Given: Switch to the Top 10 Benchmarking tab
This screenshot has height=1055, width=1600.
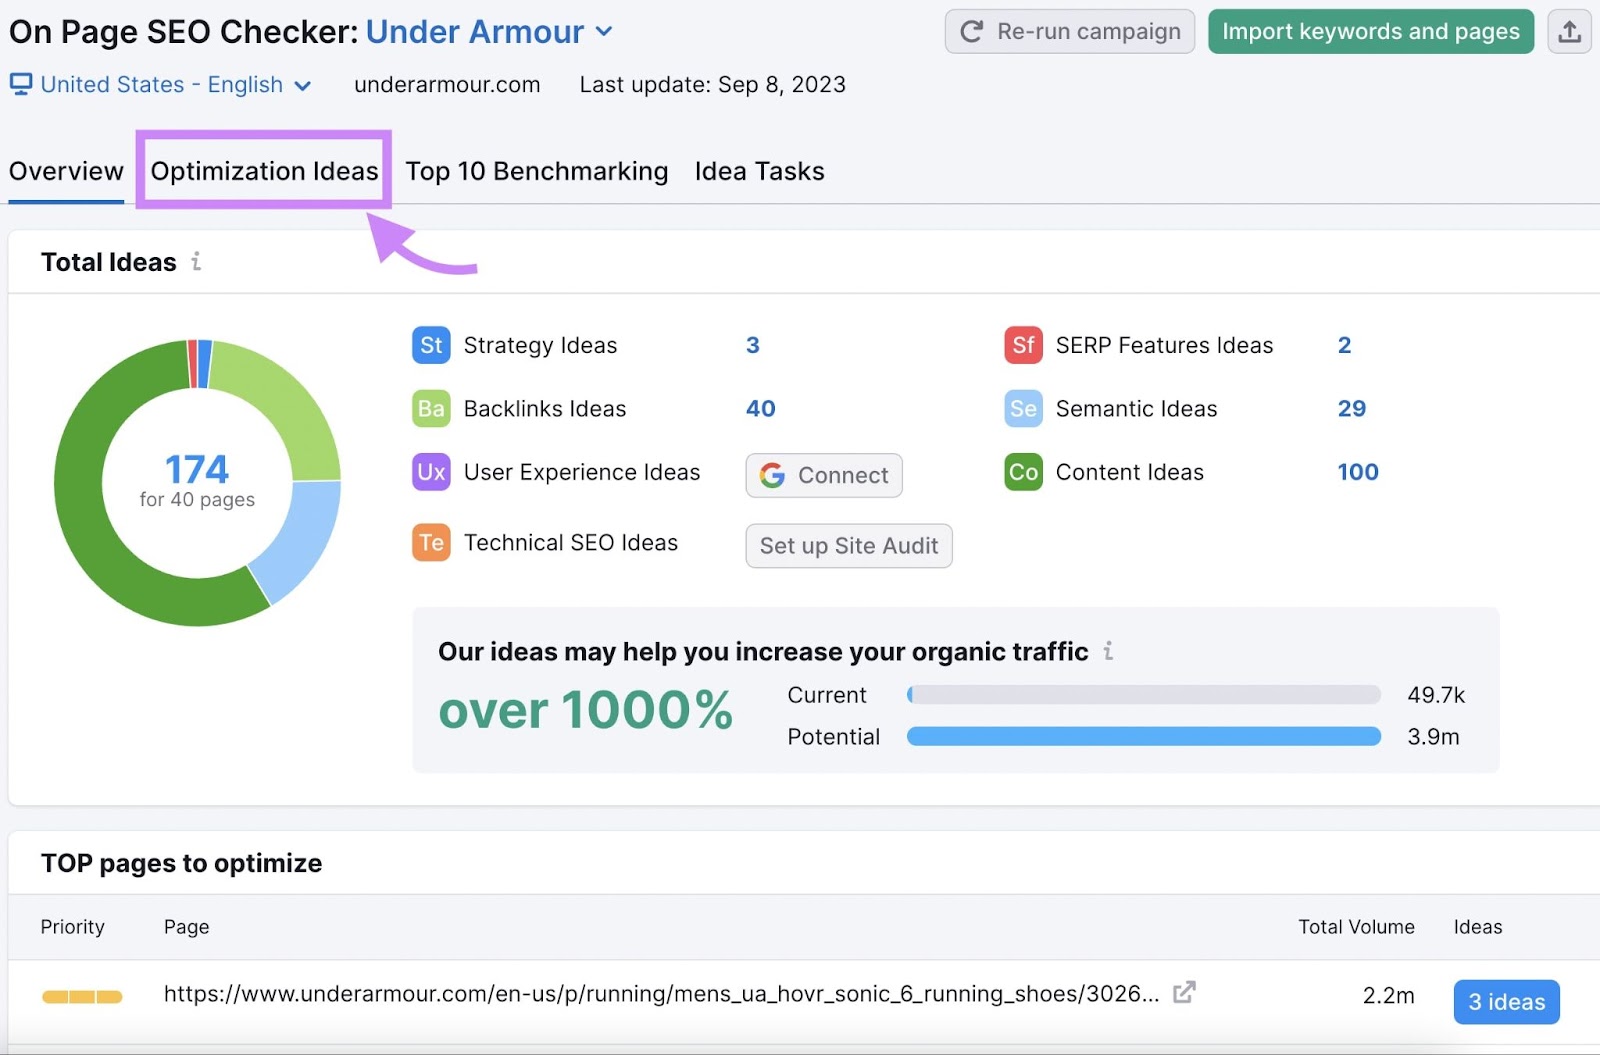Looking at the screenshot, I should click(536, 171).
